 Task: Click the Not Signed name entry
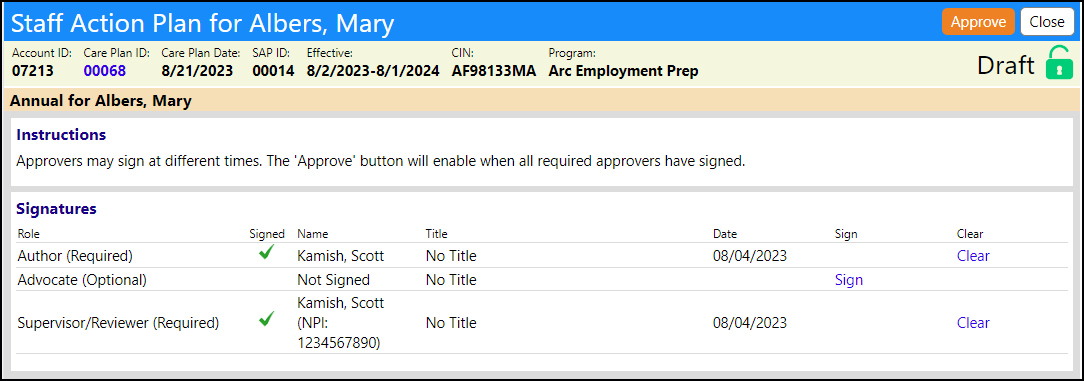click(333, 280)
